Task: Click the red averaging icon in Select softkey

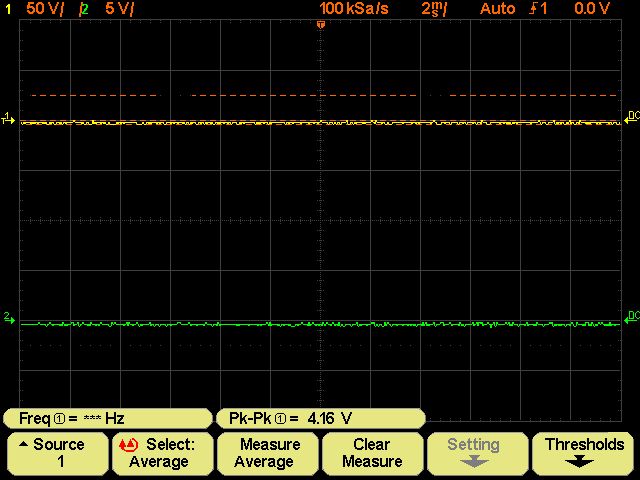Action: click(x=128, y=445)
